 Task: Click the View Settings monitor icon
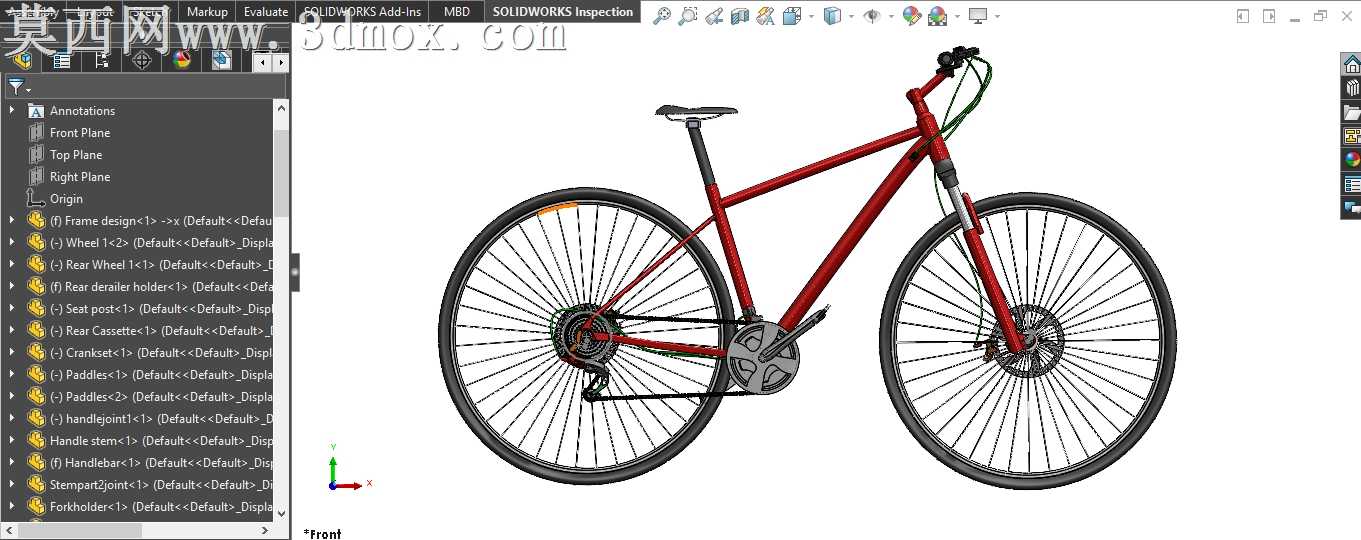[978, 16]
